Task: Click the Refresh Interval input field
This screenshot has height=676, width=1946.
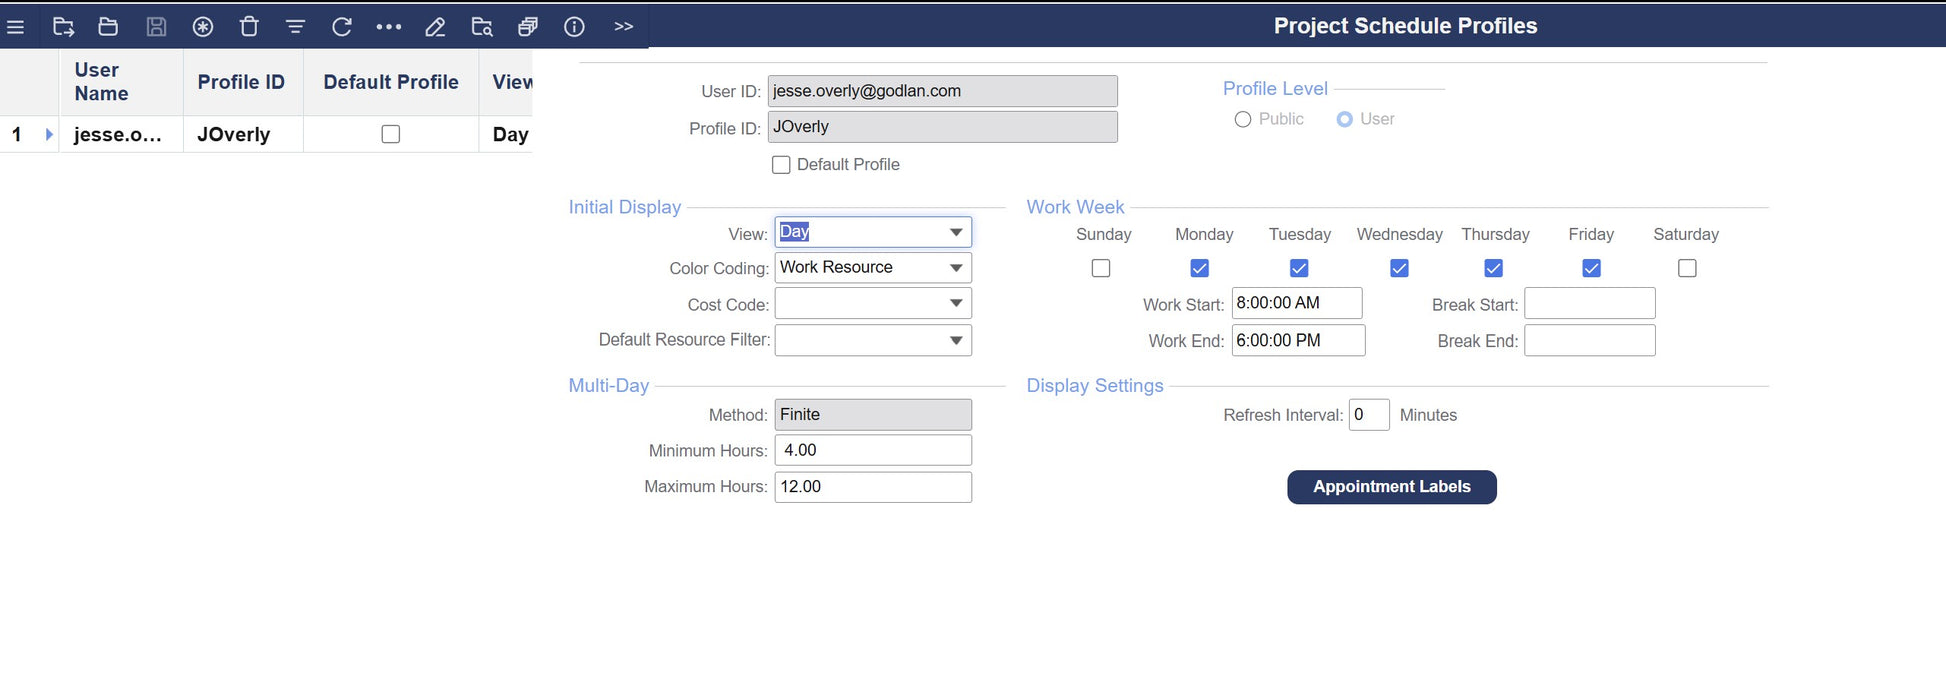Action: tap(1368, 415)
